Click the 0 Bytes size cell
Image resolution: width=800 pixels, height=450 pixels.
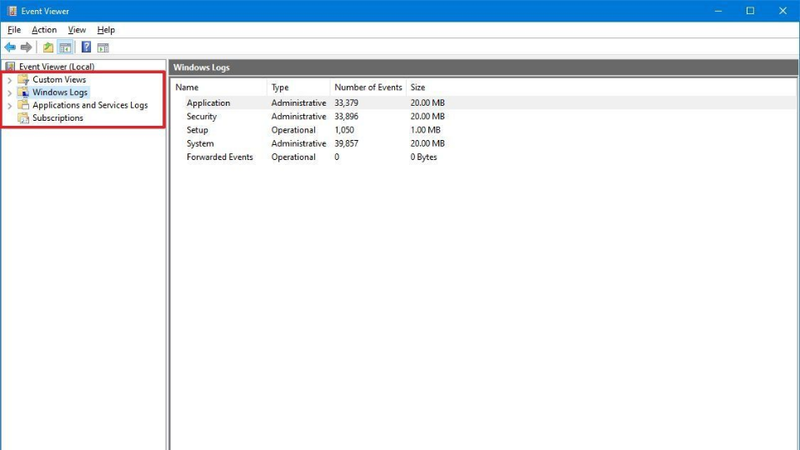423,157
